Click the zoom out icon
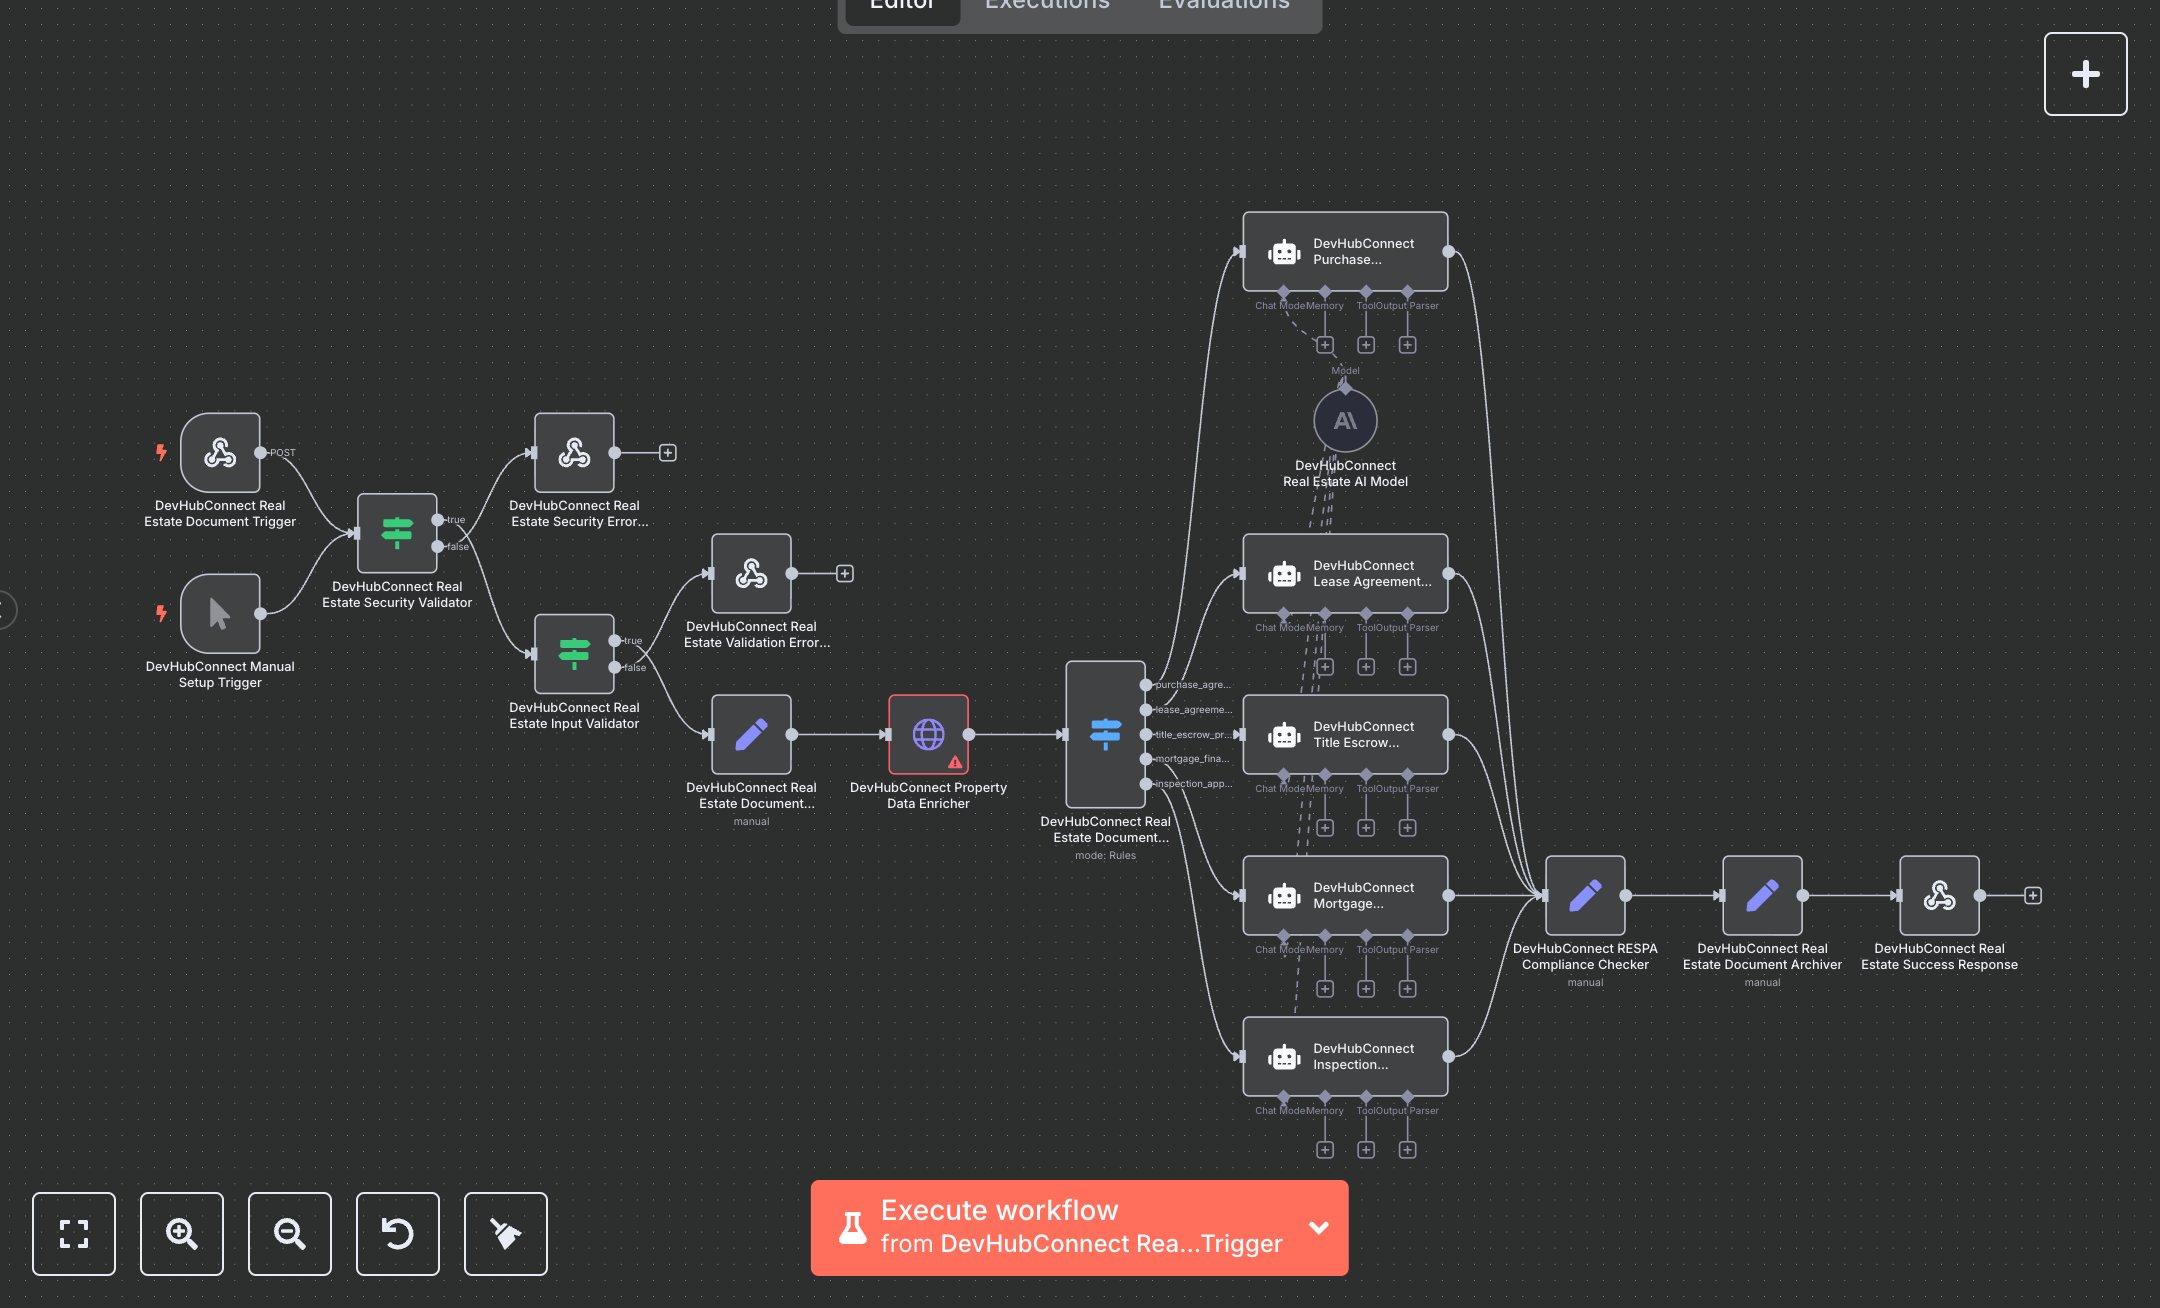The width and height of the screenshot is (2160, 1308). click(290, 1234)
